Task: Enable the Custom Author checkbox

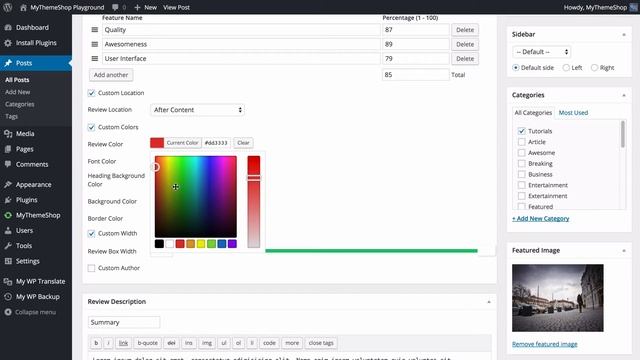Action: coord(91,268)
